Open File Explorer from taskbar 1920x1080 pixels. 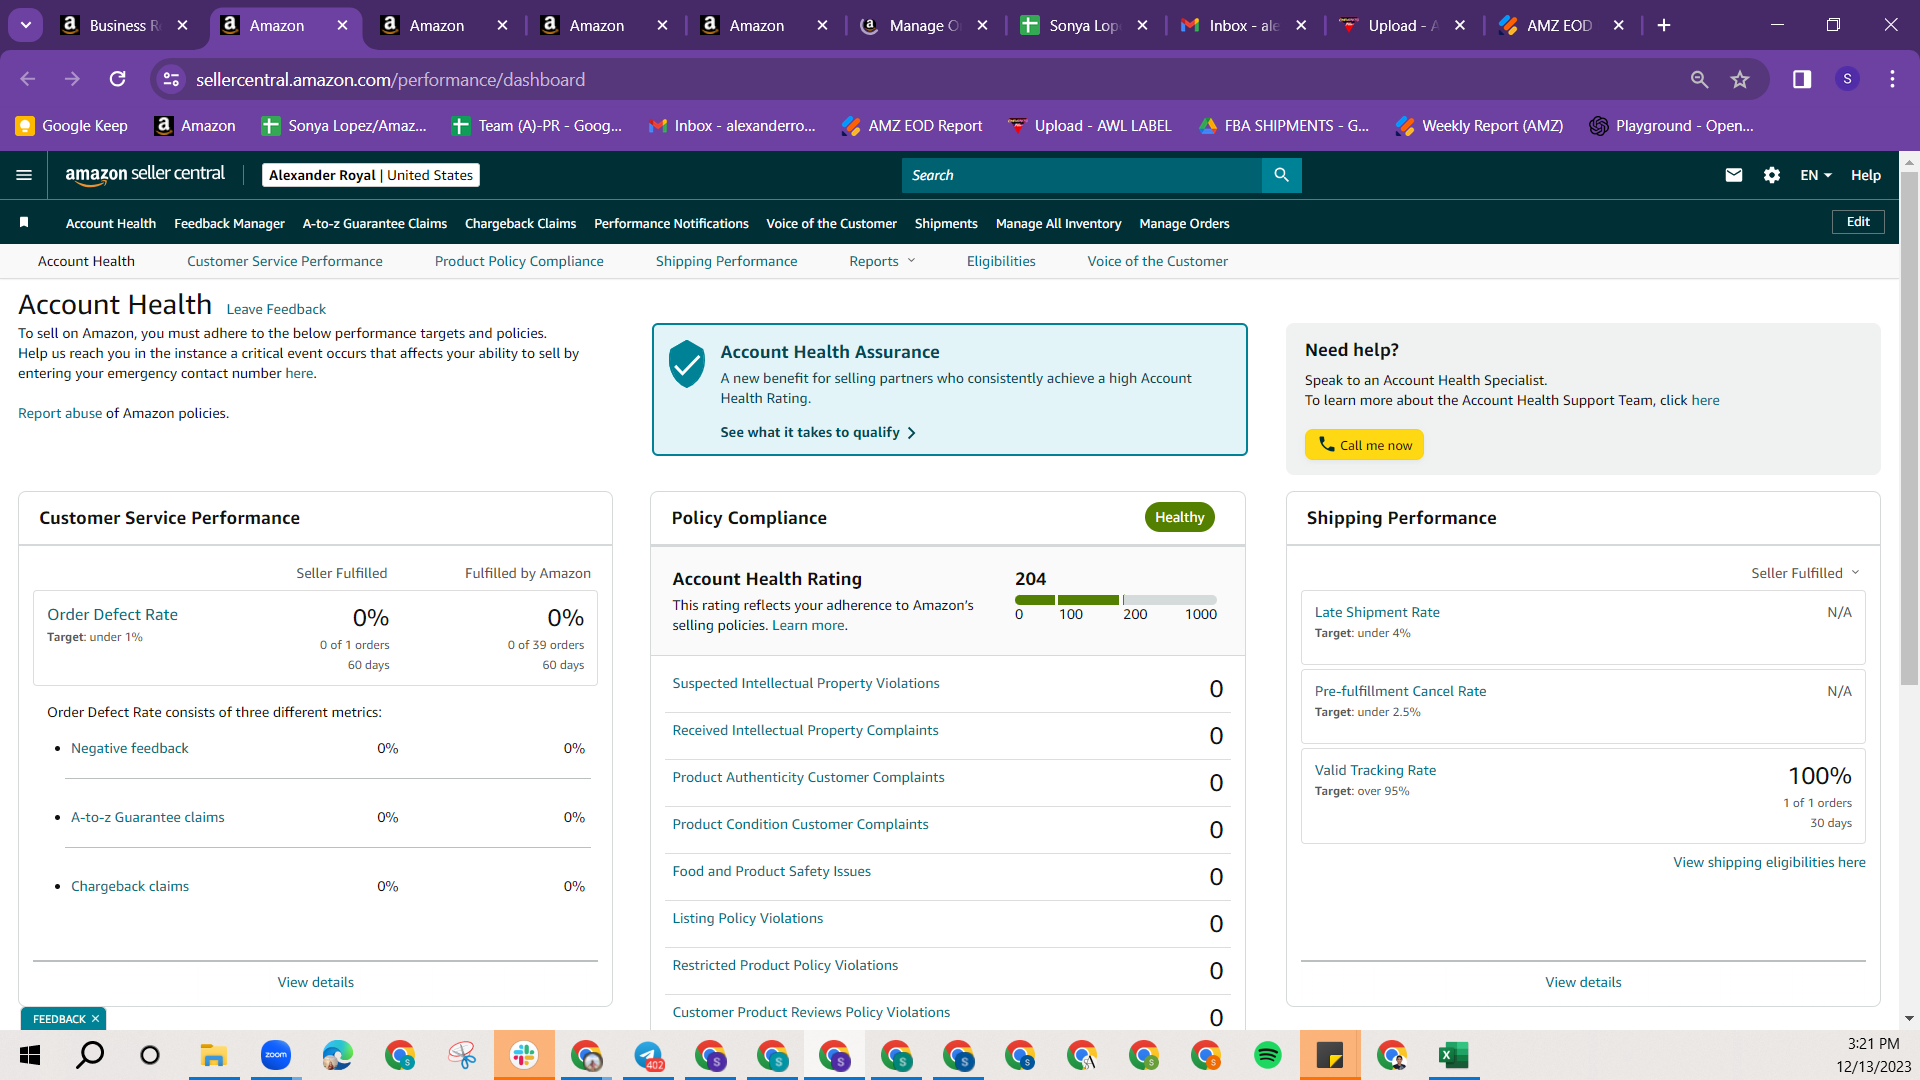(x=213, y=1055)
